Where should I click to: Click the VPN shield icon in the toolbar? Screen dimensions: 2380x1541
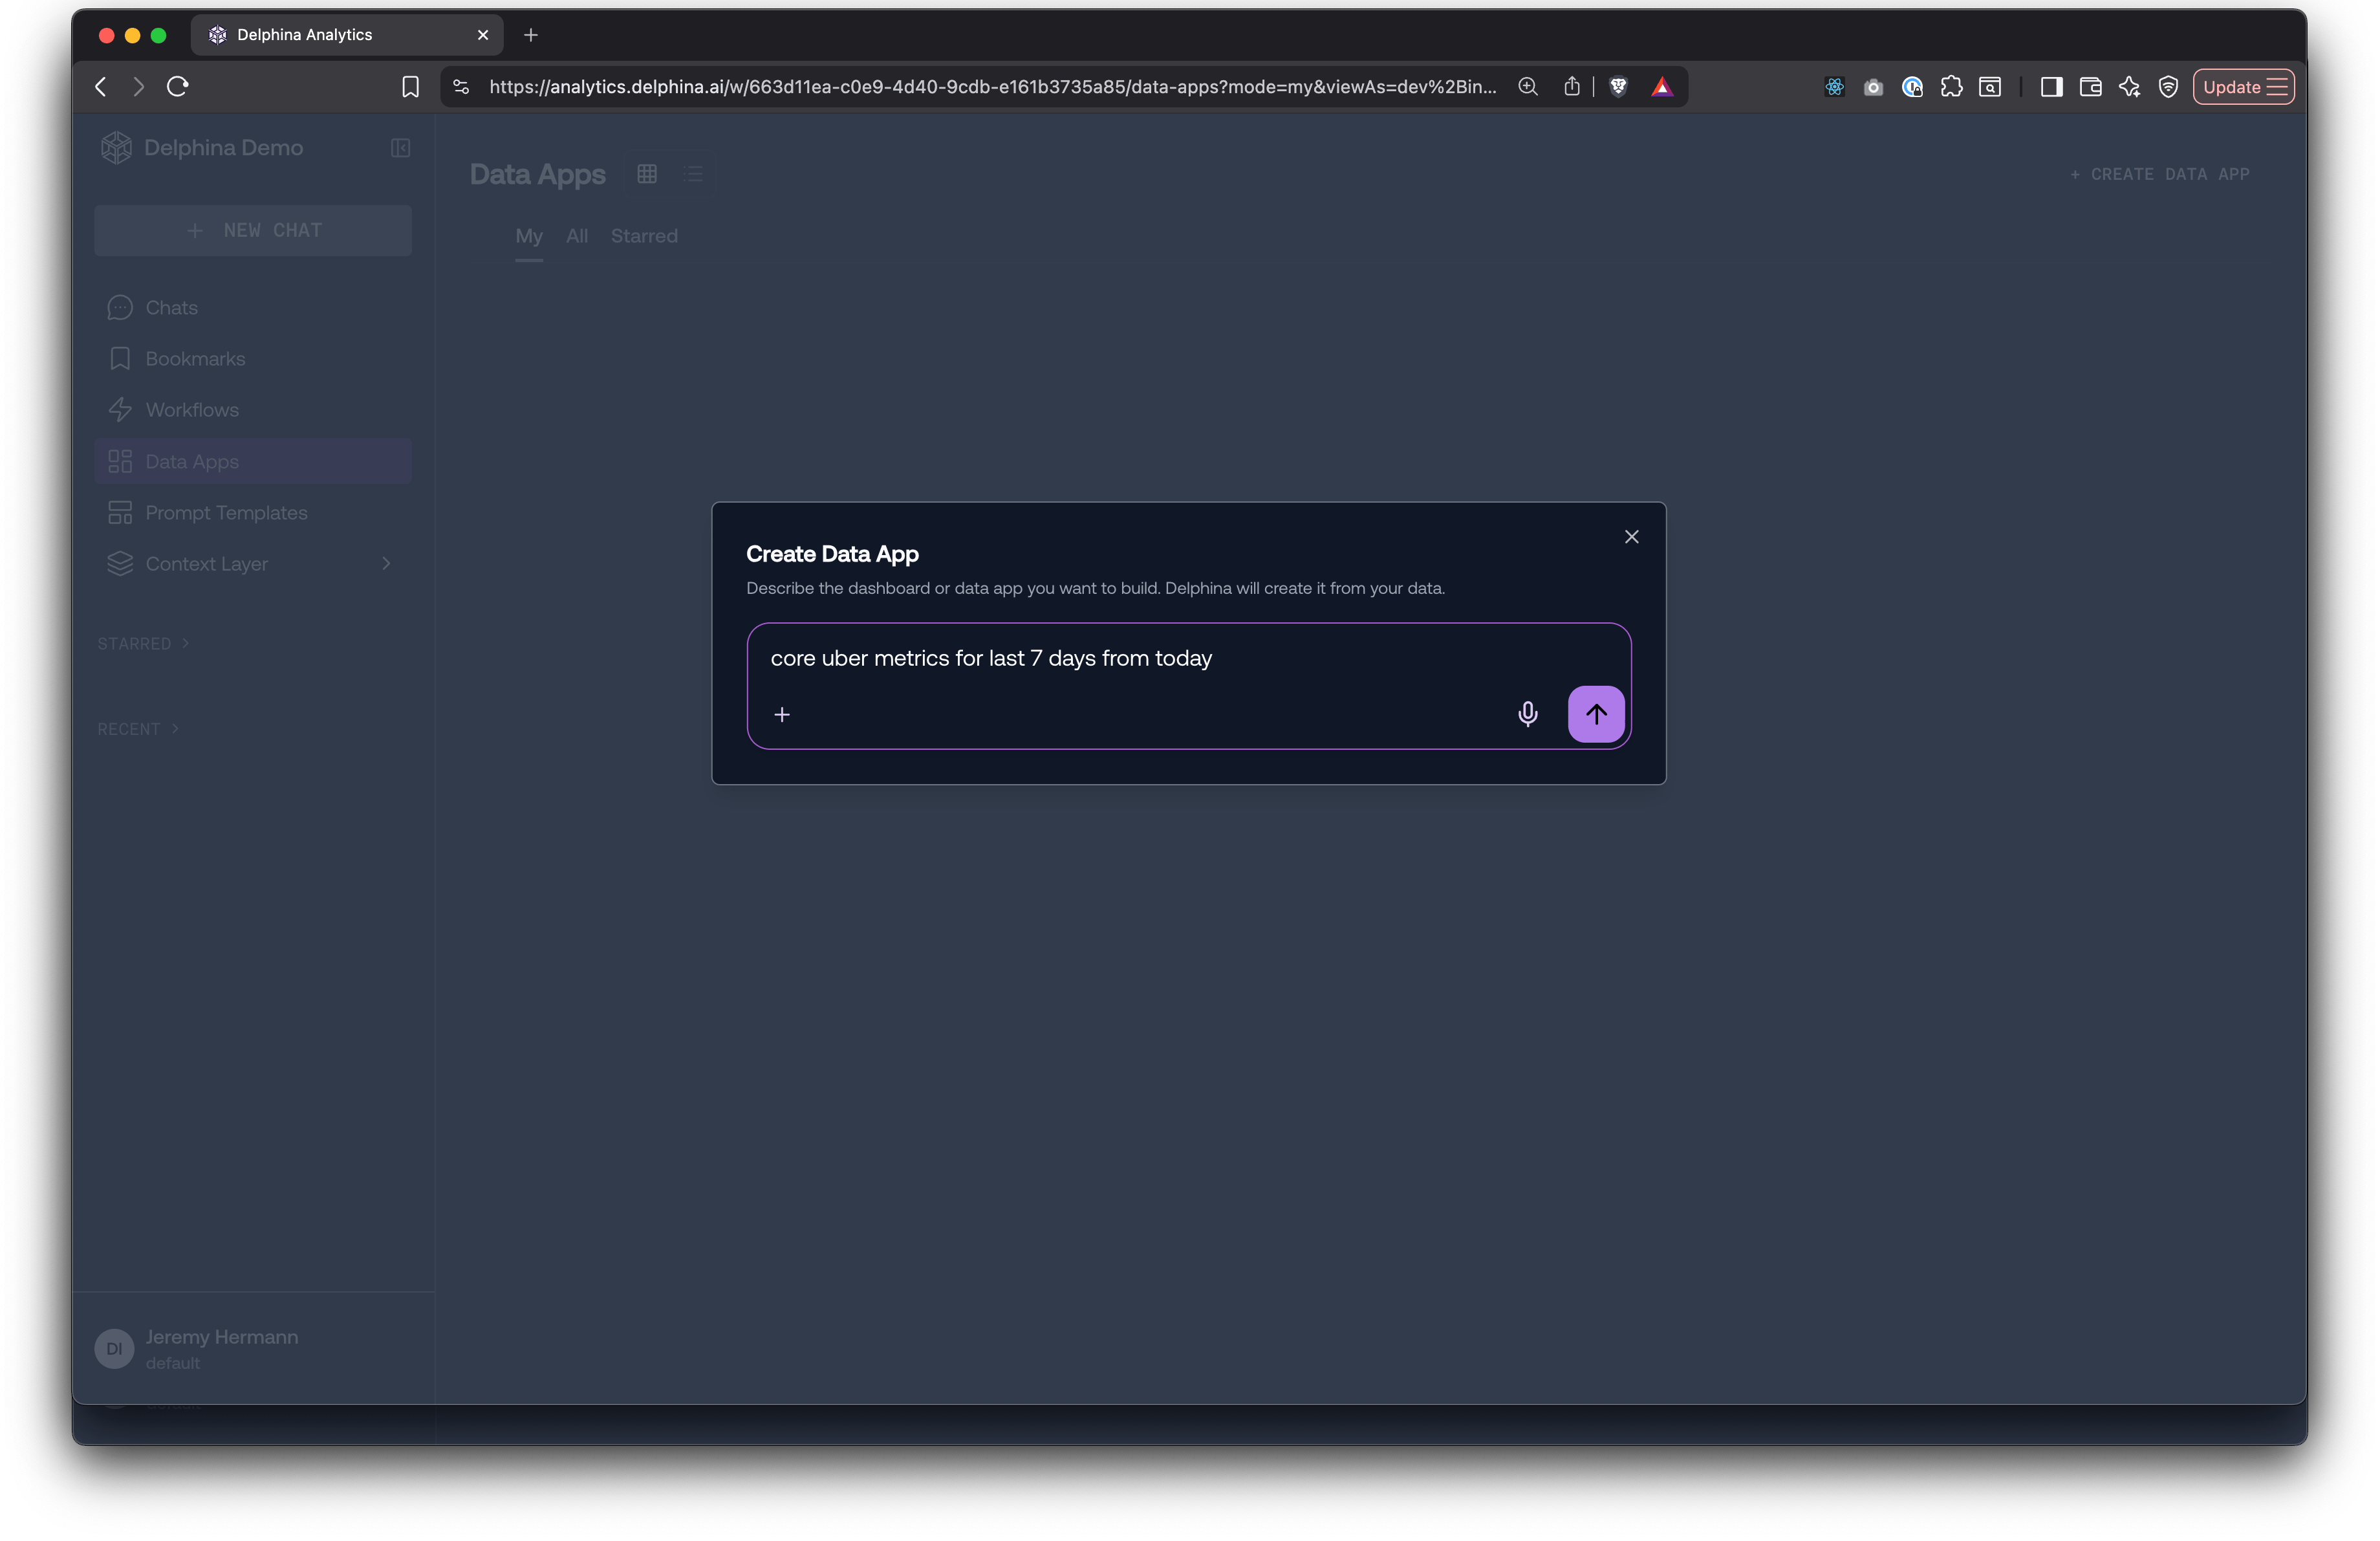point(2168,87)
